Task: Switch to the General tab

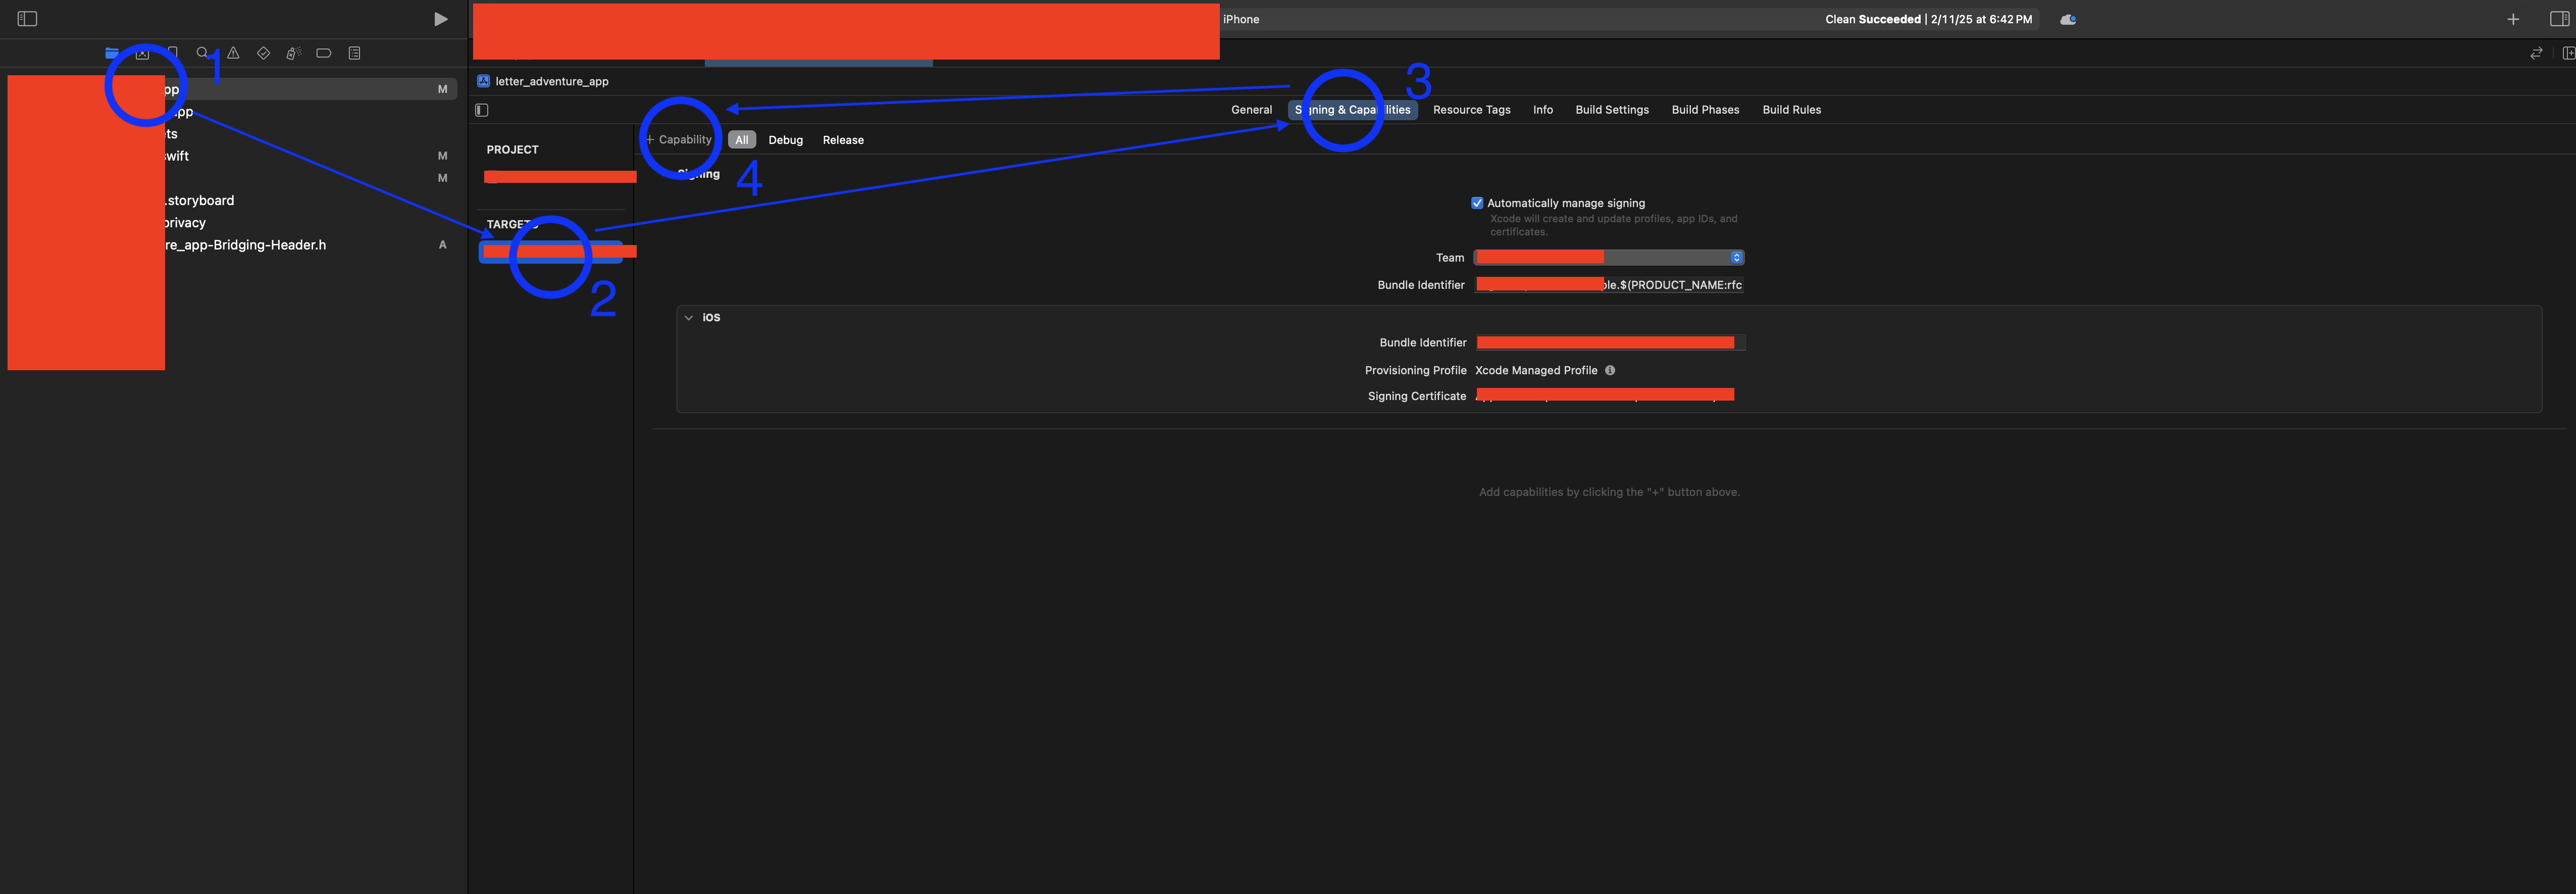Action: 1251,110
